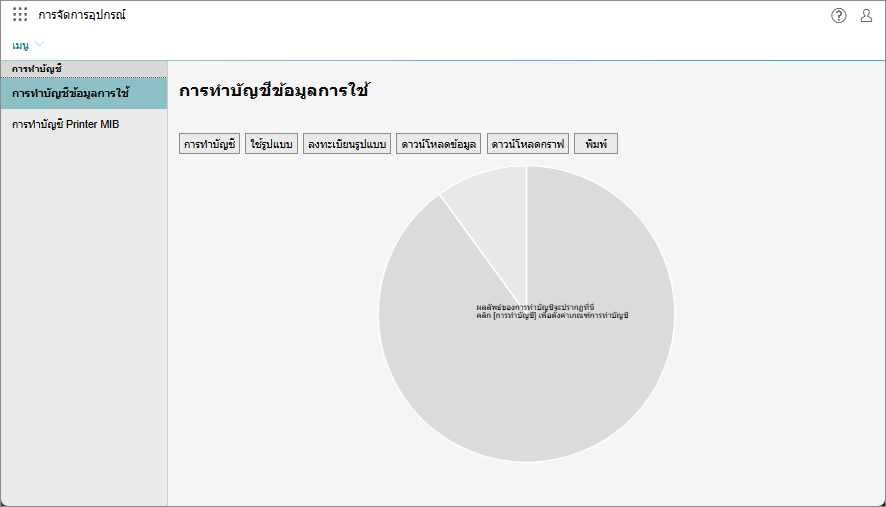Click the large pie chart slice
Image resolution: width=886 pixels, height=507 pixels.
(560, 390)
